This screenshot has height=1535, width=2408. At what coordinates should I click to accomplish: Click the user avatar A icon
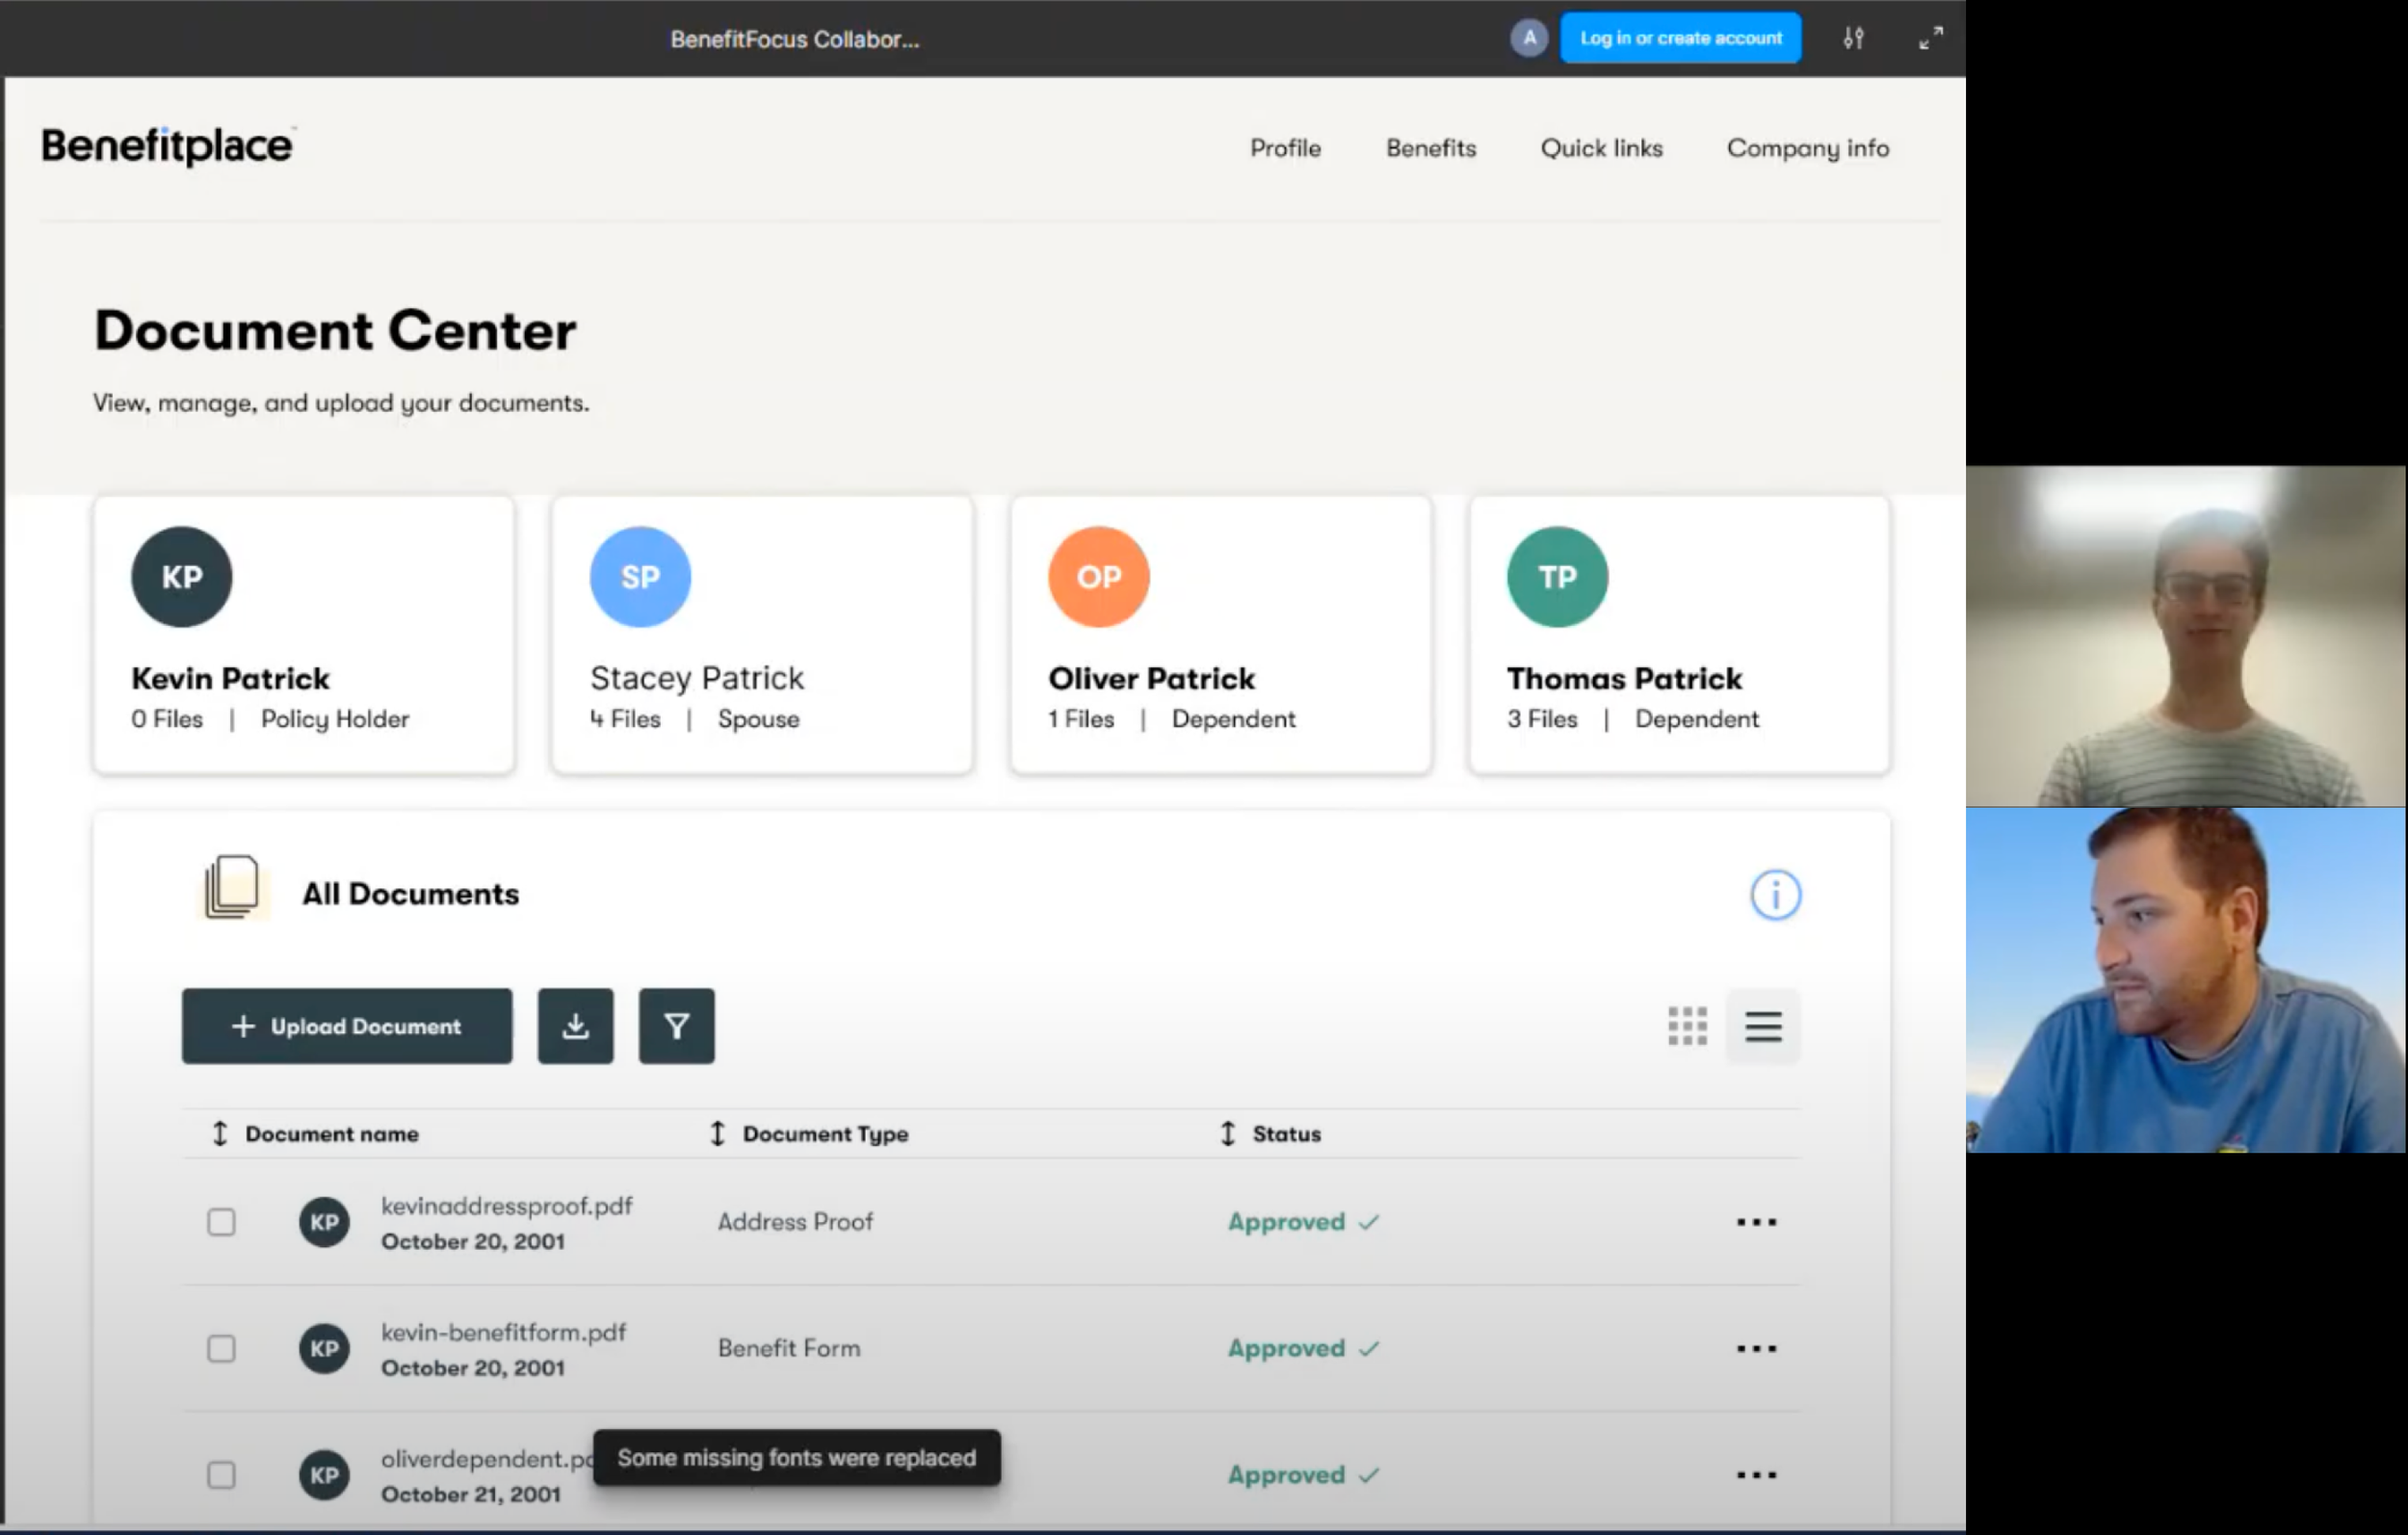1528,39
